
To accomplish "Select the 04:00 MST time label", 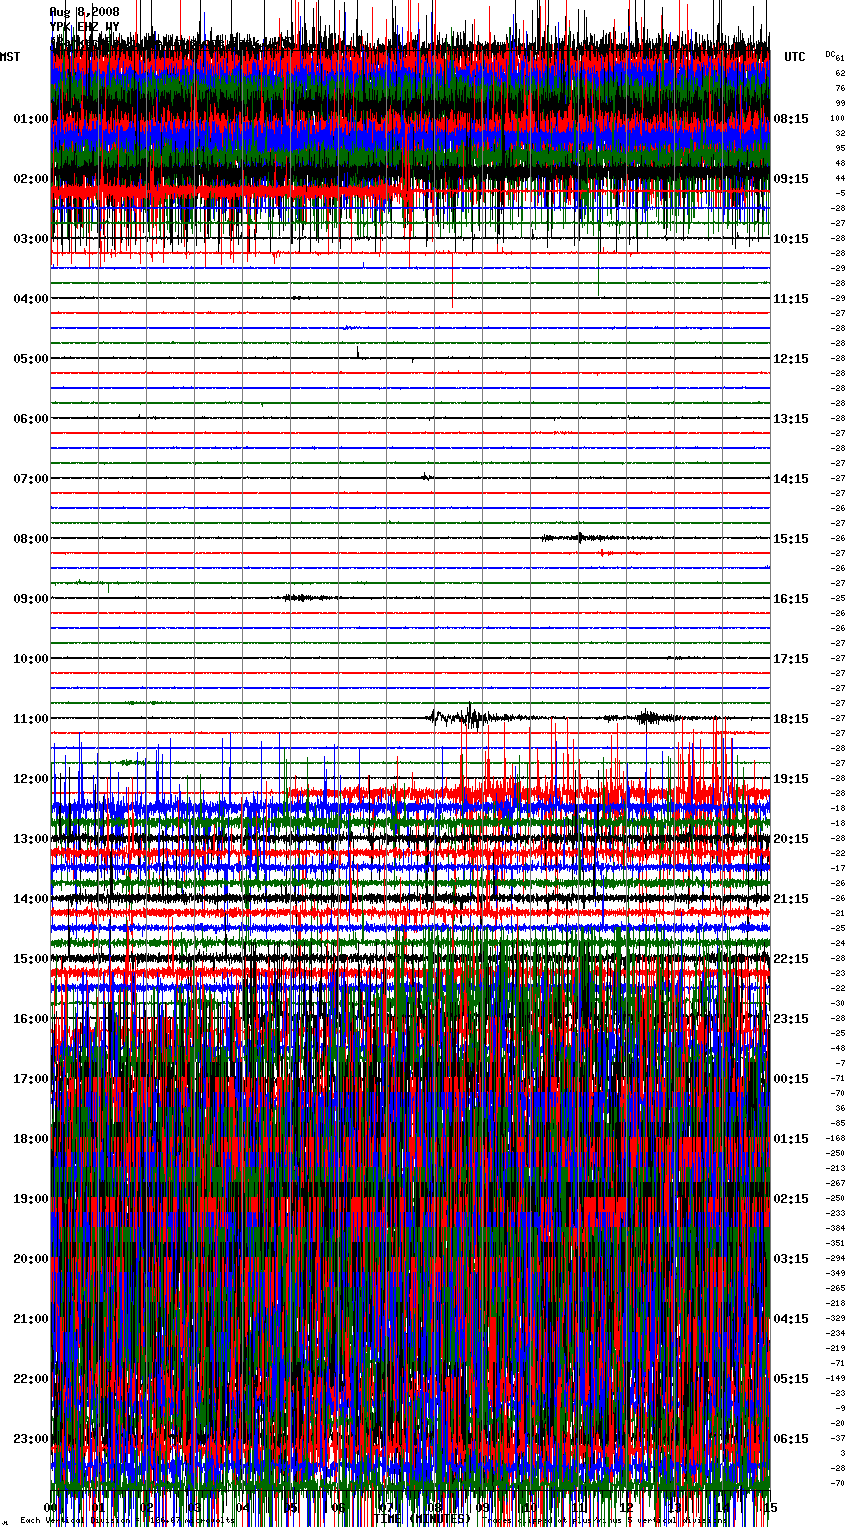I will (x=31, y=299).
